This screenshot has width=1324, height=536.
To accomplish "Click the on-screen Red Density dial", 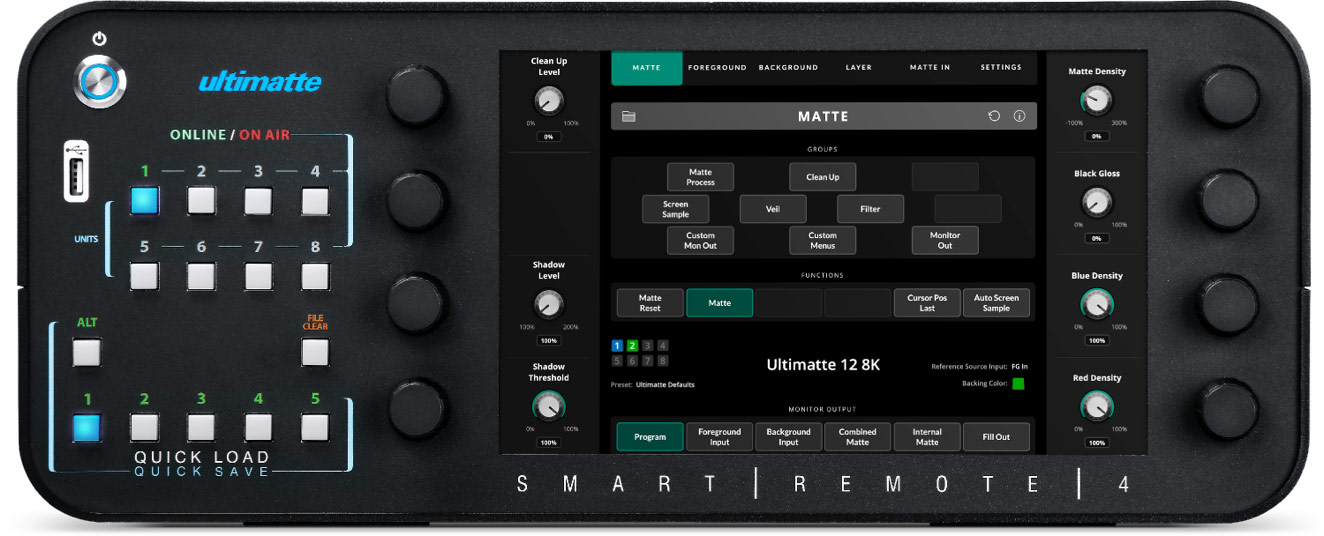I will (1097, 405).
